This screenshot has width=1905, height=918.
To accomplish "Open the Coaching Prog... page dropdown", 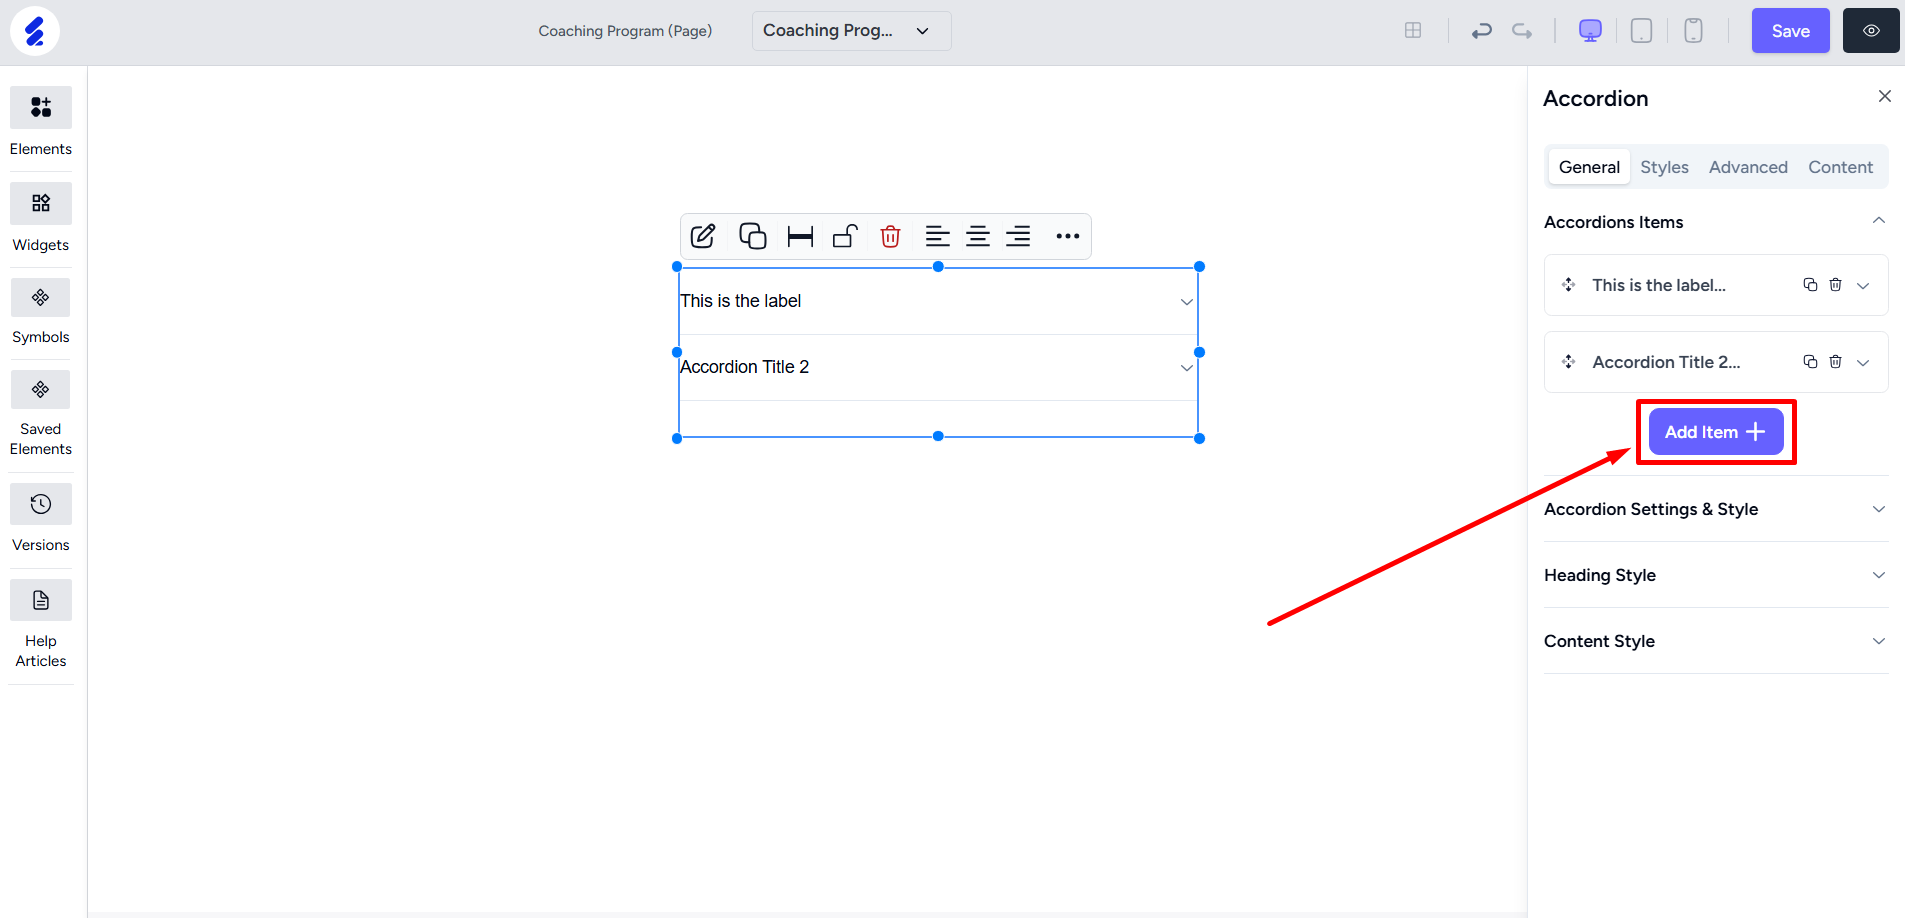I will [851, 31].
